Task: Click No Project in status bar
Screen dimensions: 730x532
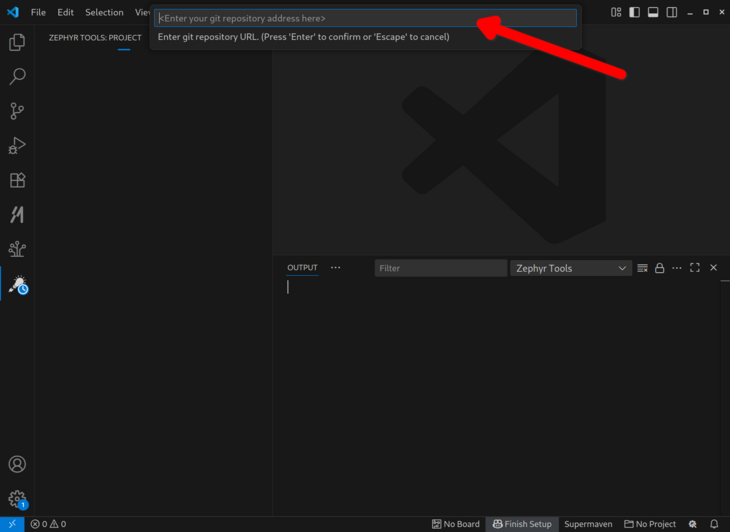Action: pyautogui.click(x=650, y=524)
